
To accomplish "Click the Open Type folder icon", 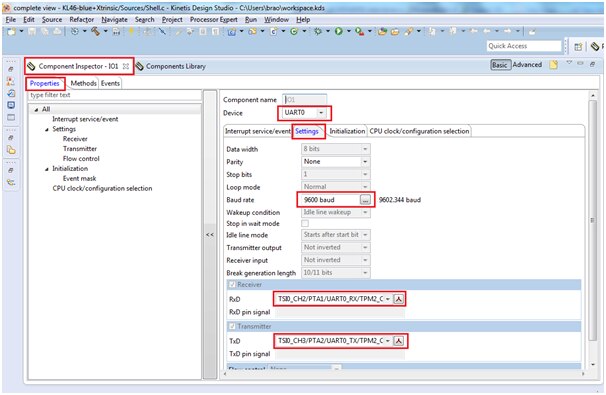I will click(383, 32).
